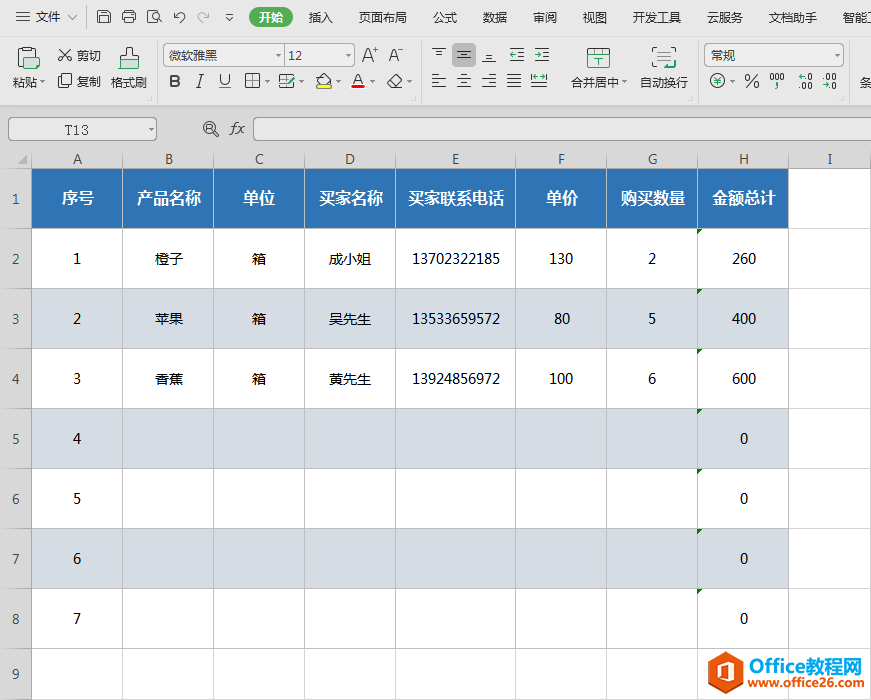Open the font color swatch

click(357, 81)
